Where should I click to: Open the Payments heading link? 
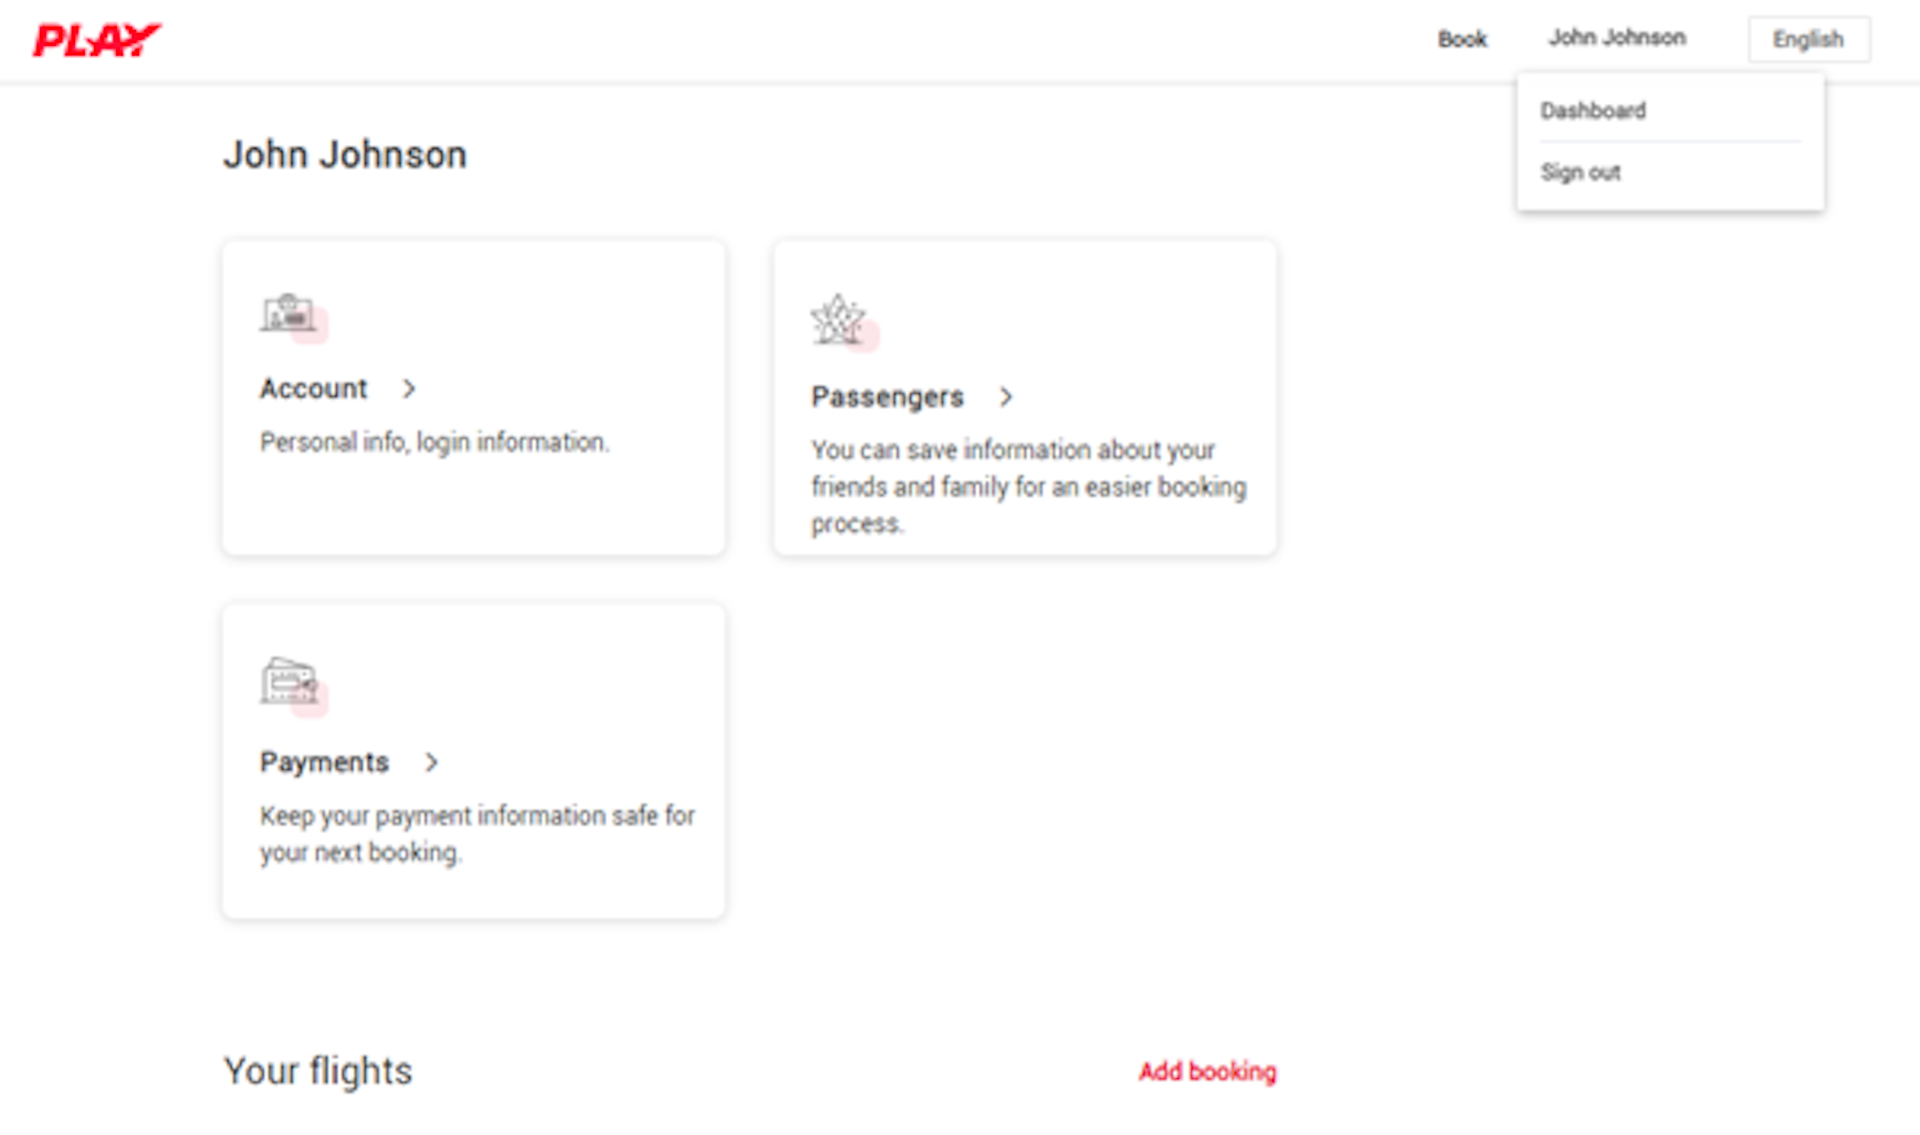point(324,762)
